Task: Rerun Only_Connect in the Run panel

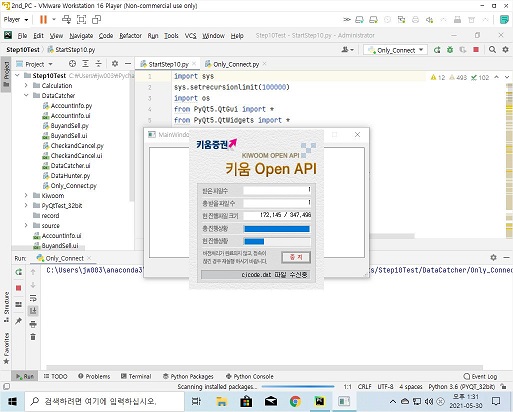Action: pos(19,272)
